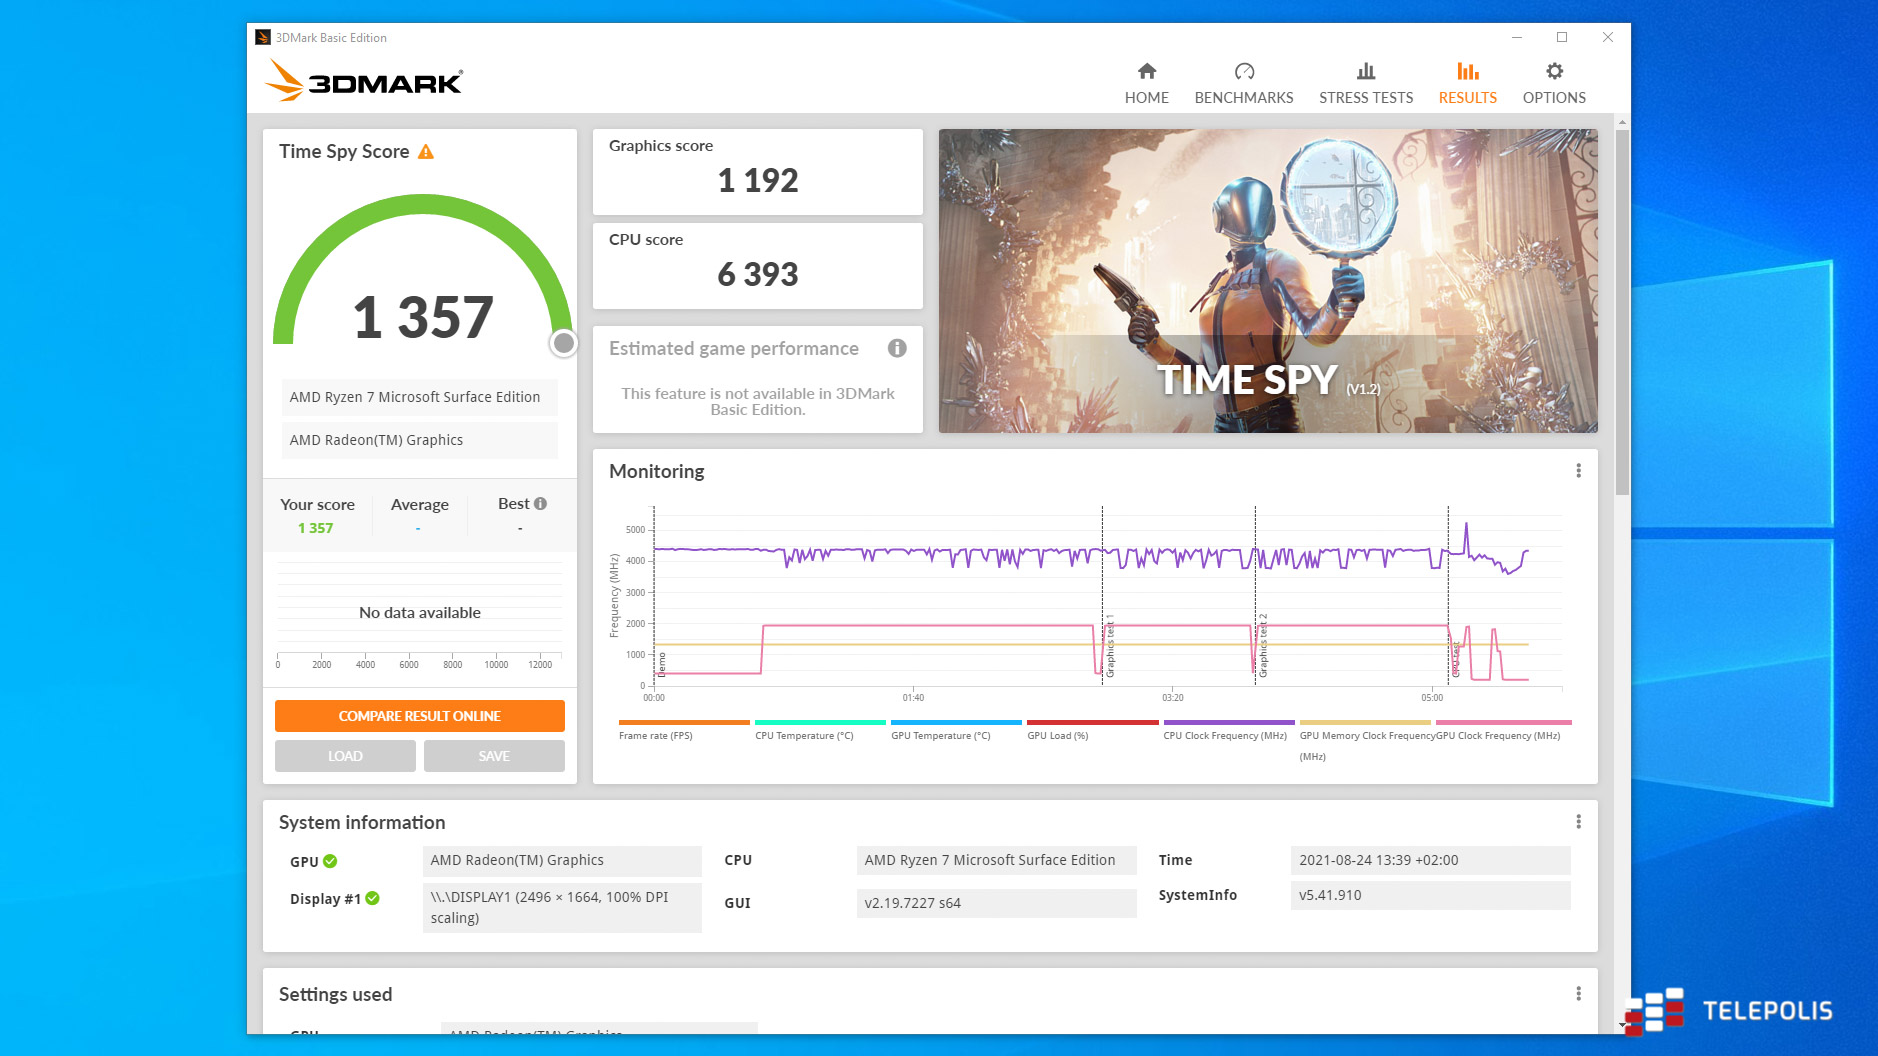Click Compare Result Online button
This screenshot has height=1056, width=1878.
[419, 716]
